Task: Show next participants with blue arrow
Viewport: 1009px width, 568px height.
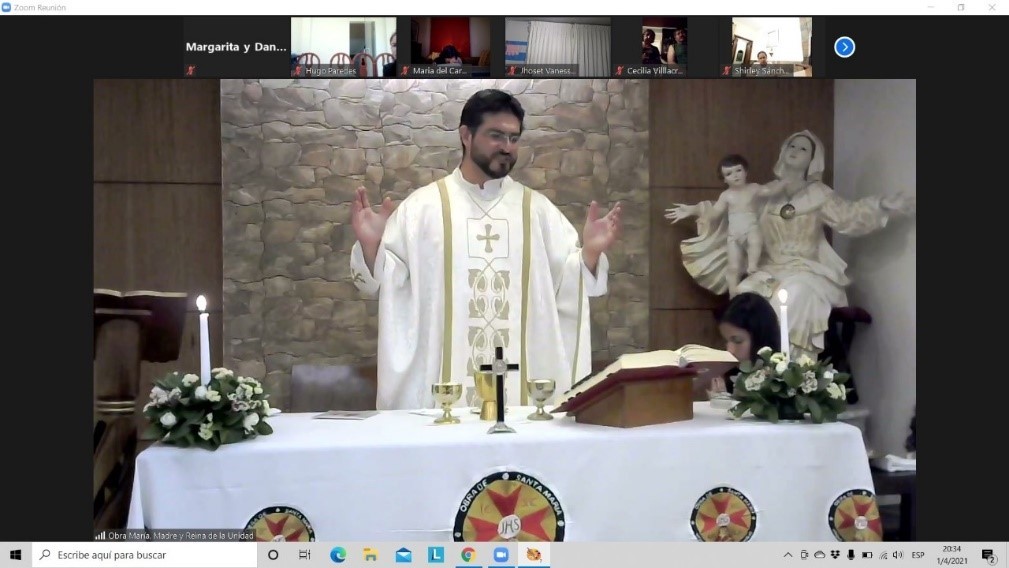Action: (844, 47)
